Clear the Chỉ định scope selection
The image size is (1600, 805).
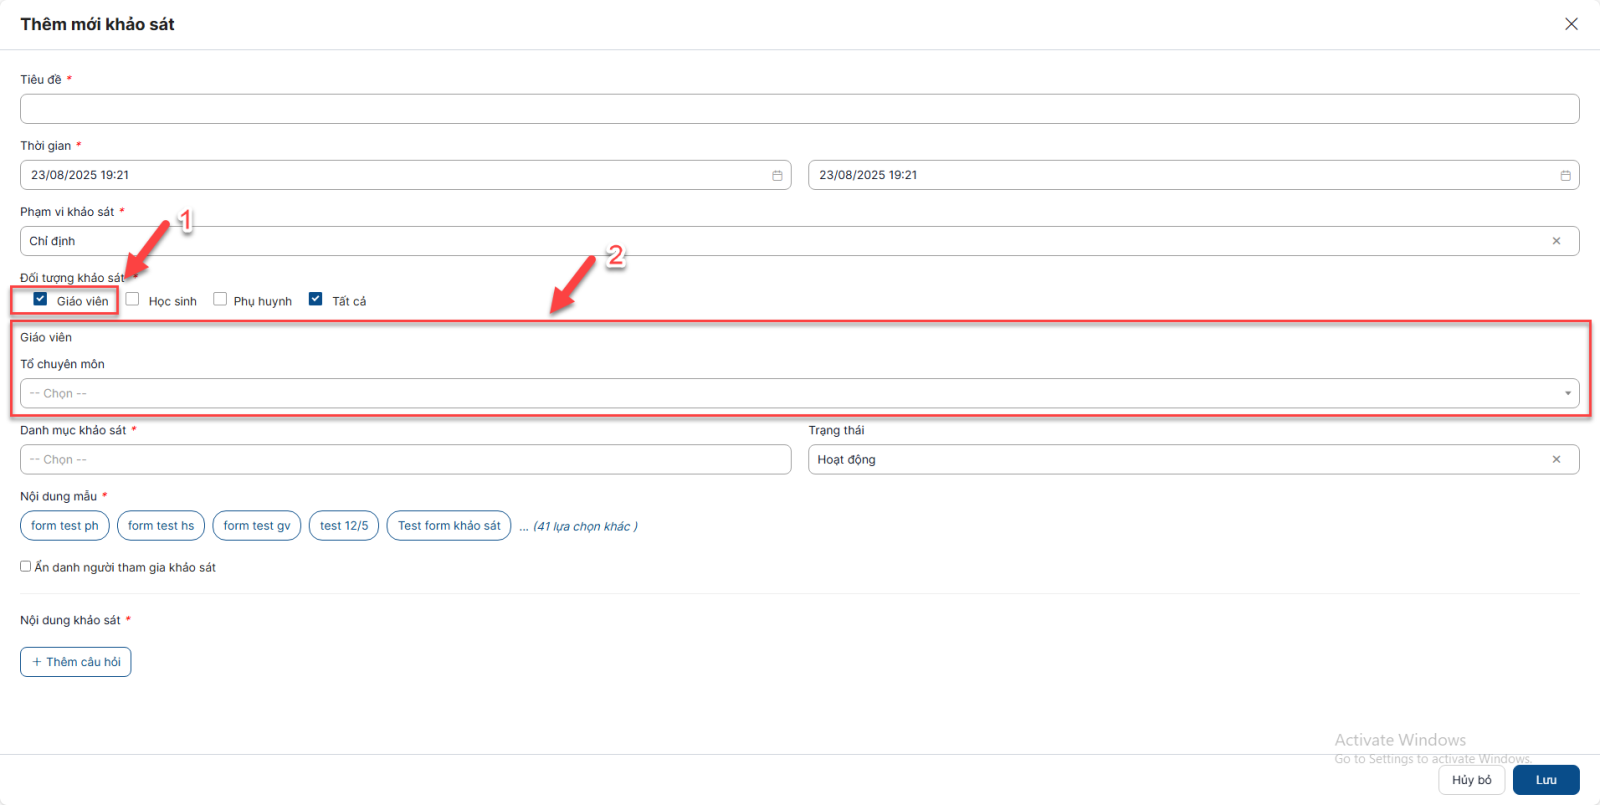click(x=1556, y=241)
